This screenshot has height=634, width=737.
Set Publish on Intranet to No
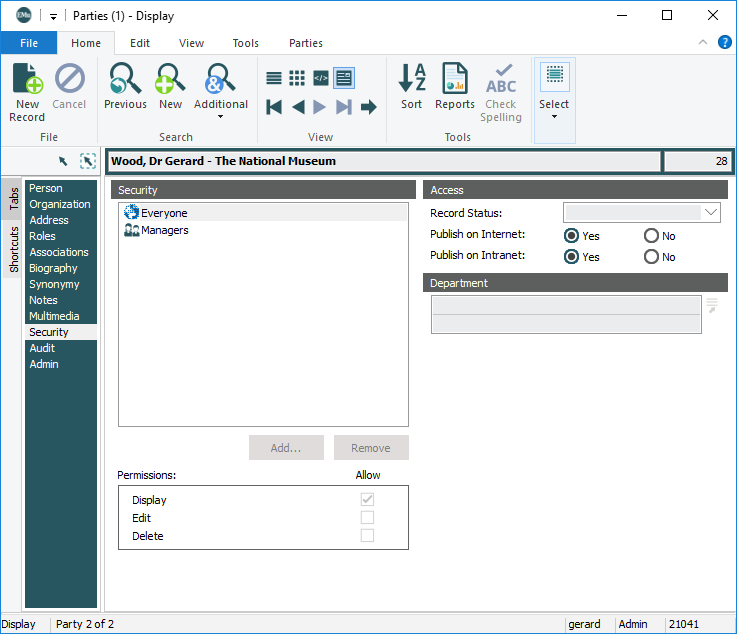(652, 257)
